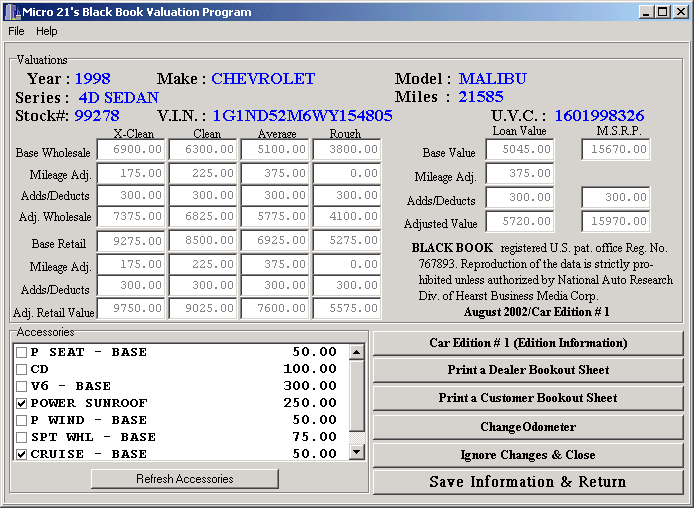Open the Help menu
This screenshot has width=694, height=508.
coord(46,31)
